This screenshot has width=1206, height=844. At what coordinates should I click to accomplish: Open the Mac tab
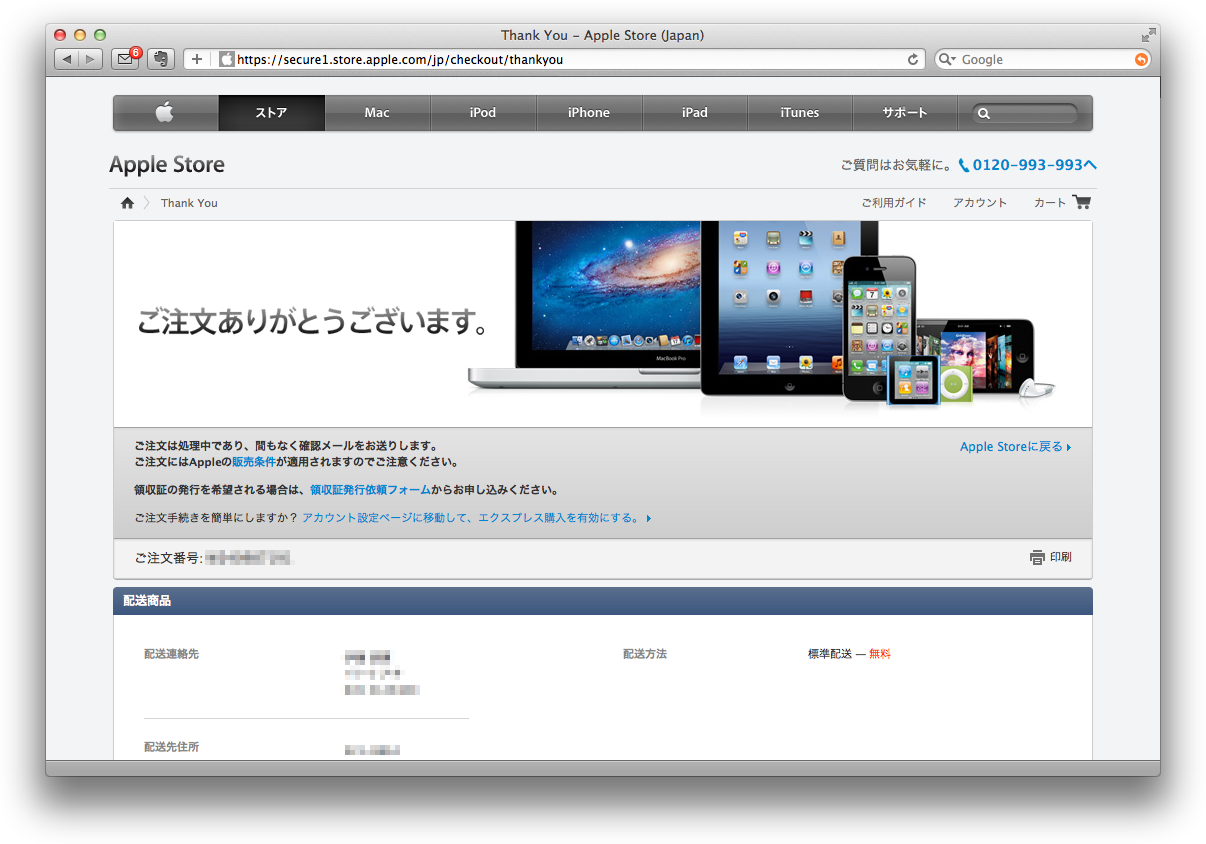point(377,113)
